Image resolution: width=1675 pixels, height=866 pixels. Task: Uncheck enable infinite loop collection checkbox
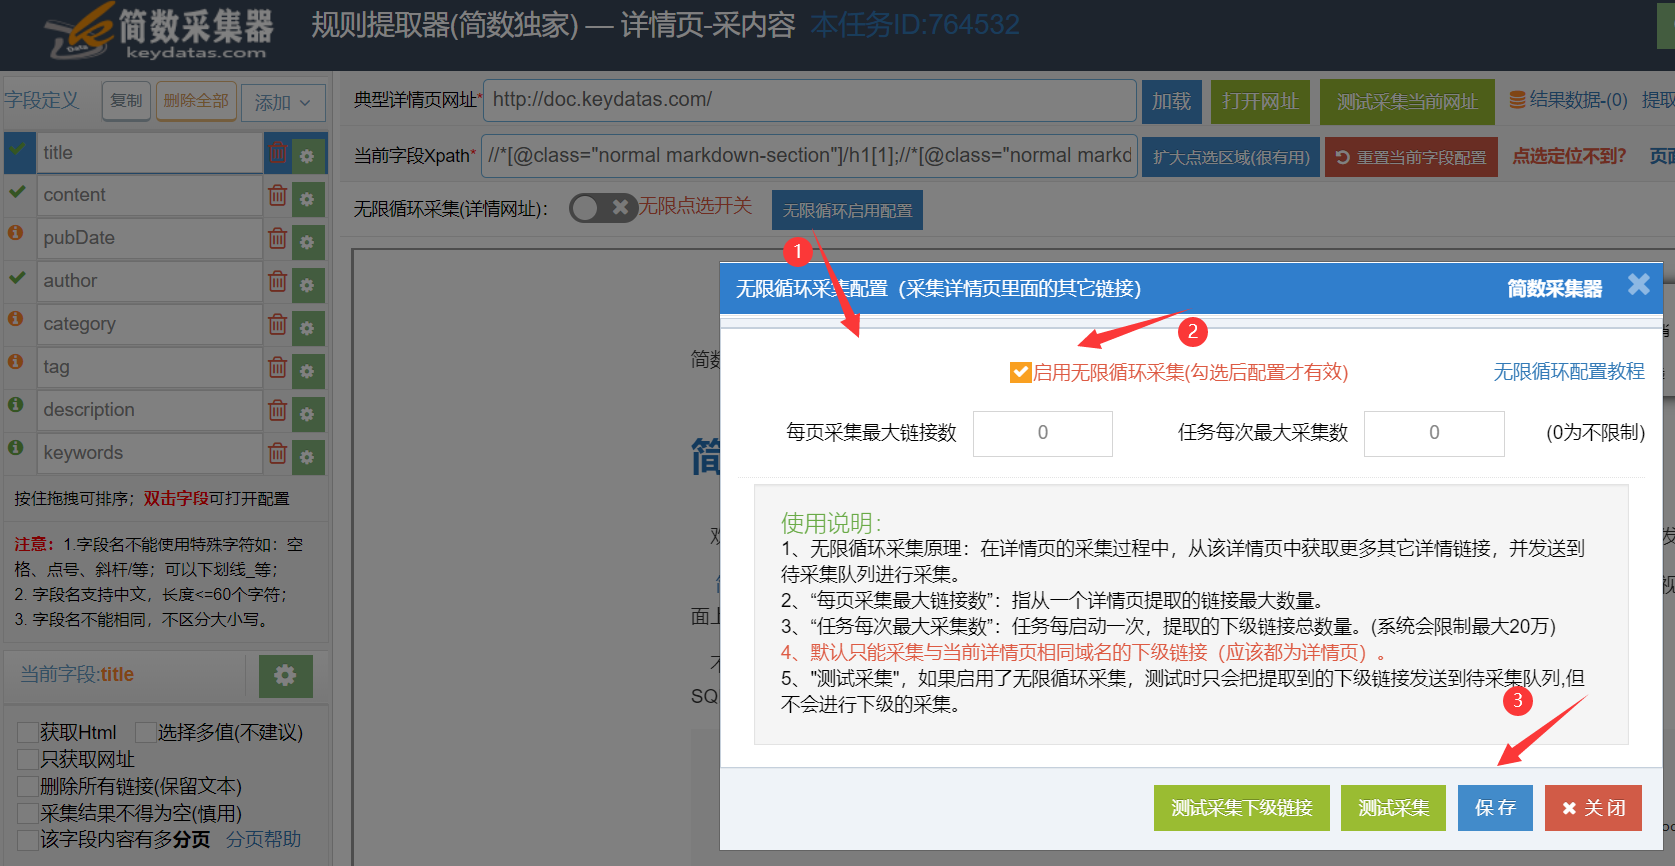point(1020,373)
